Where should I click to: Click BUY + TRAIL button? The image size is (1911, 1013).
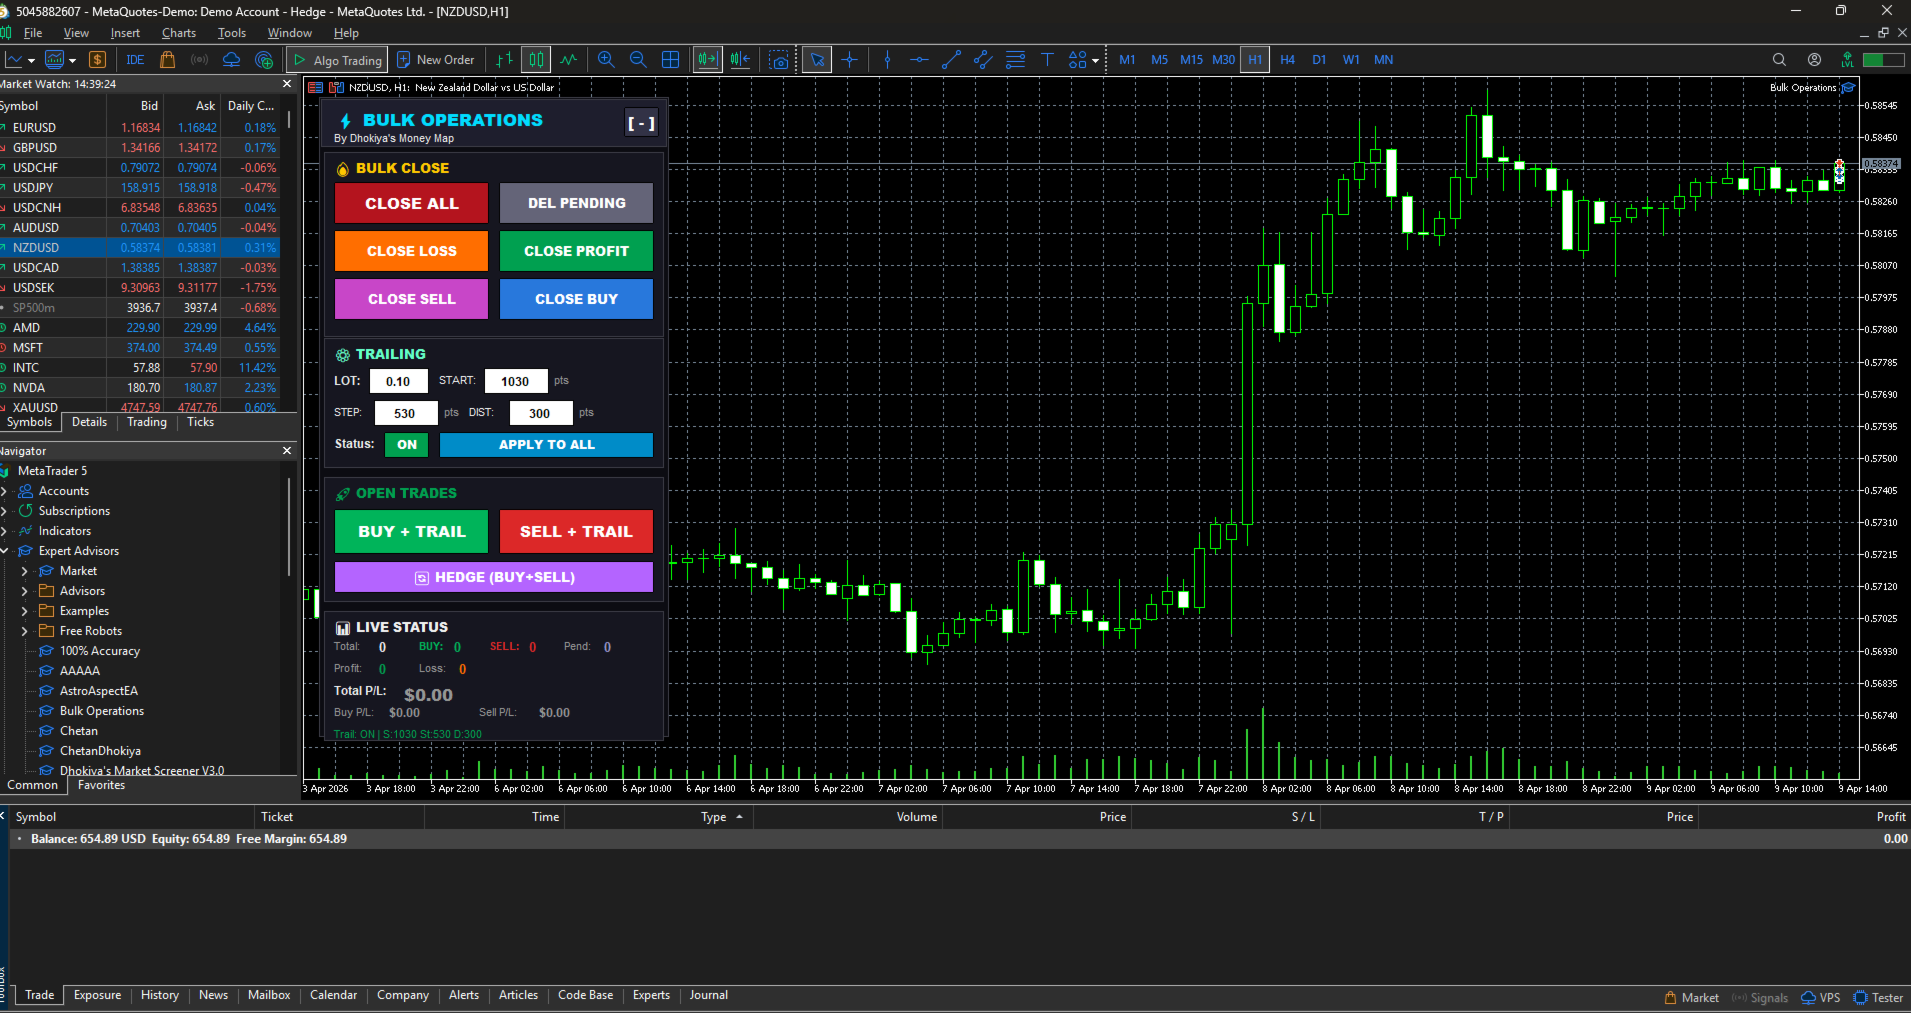click(411, 532)
